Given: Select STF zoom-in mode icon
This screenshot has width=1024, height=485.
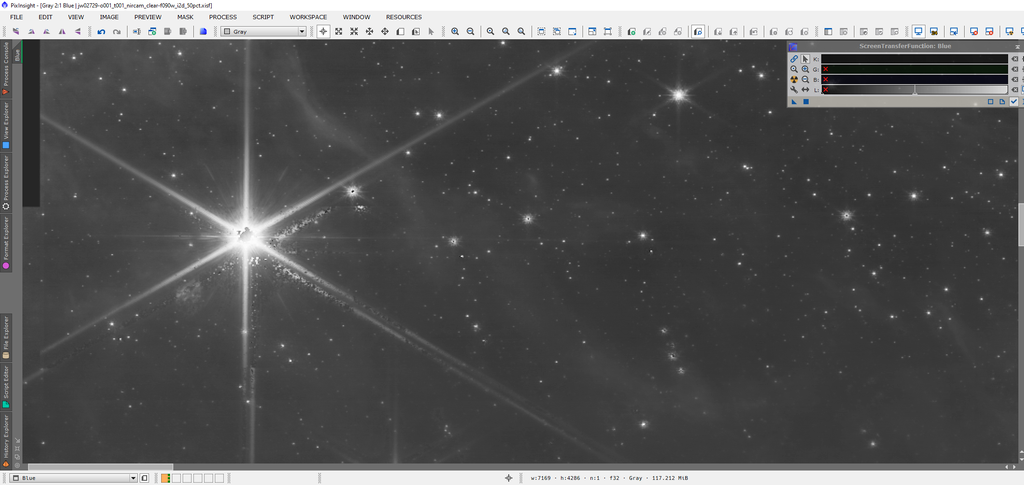Looking at the screenshot, I should [806, 69].
